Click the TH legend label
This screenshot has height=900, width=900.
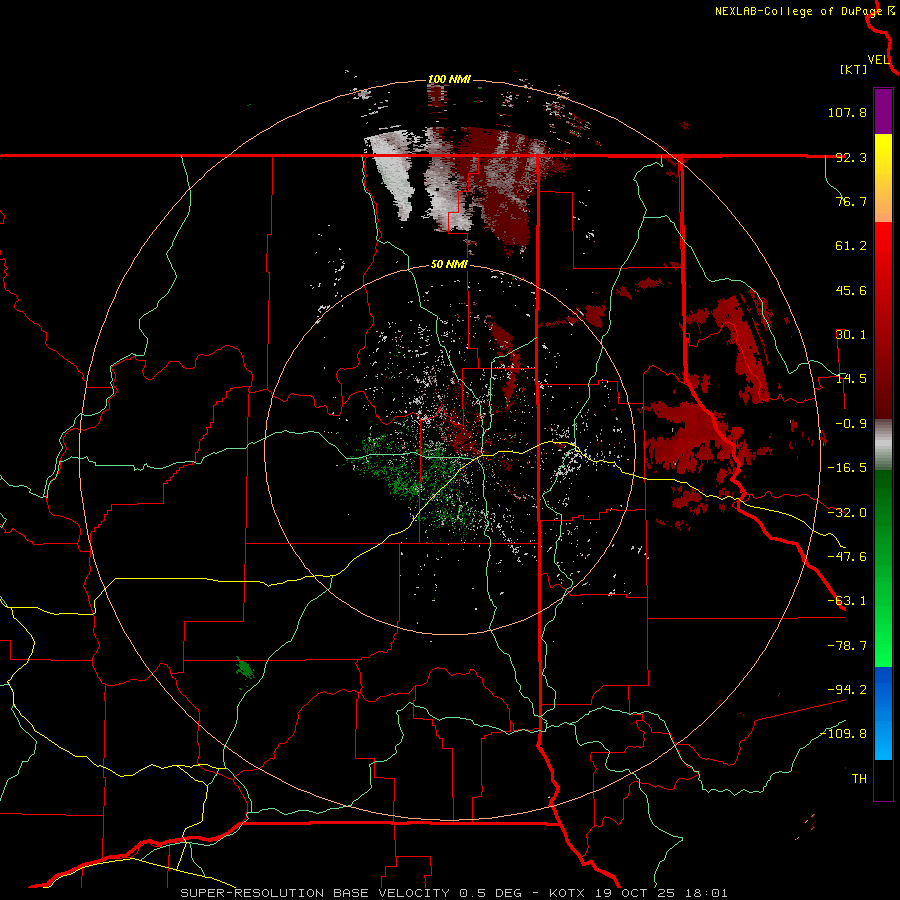859,779
